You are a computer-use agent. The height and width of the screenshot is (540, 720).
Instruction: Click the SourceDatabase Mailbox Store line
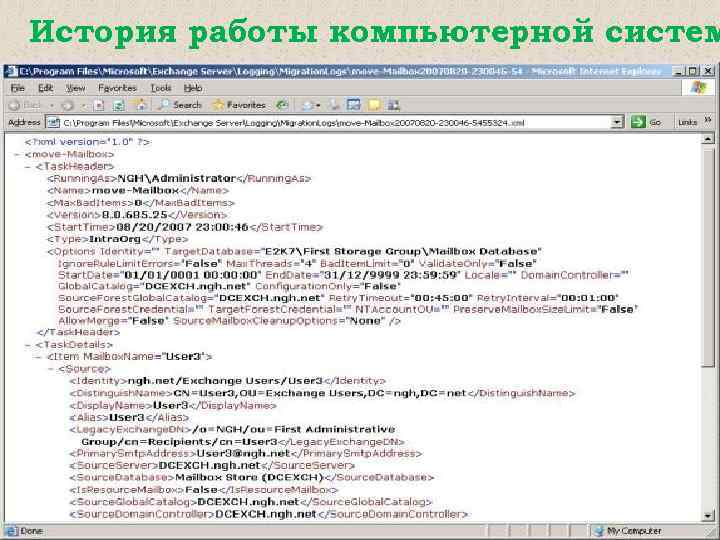[252, 478]
